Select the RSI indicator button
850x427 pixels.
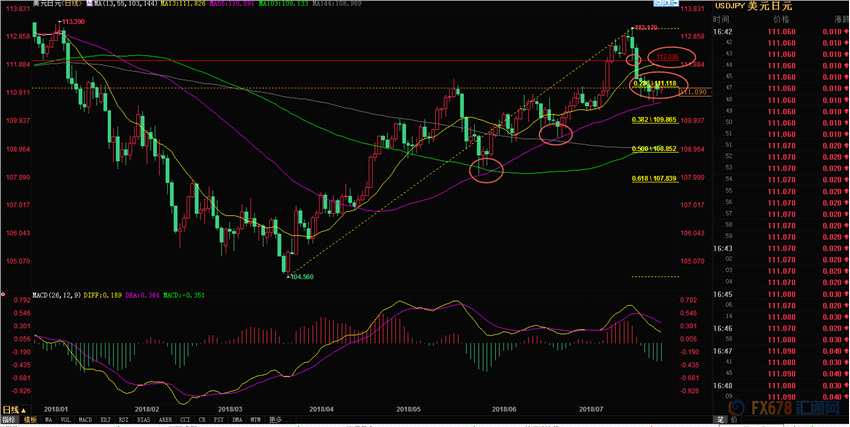(x=124, y=419)
